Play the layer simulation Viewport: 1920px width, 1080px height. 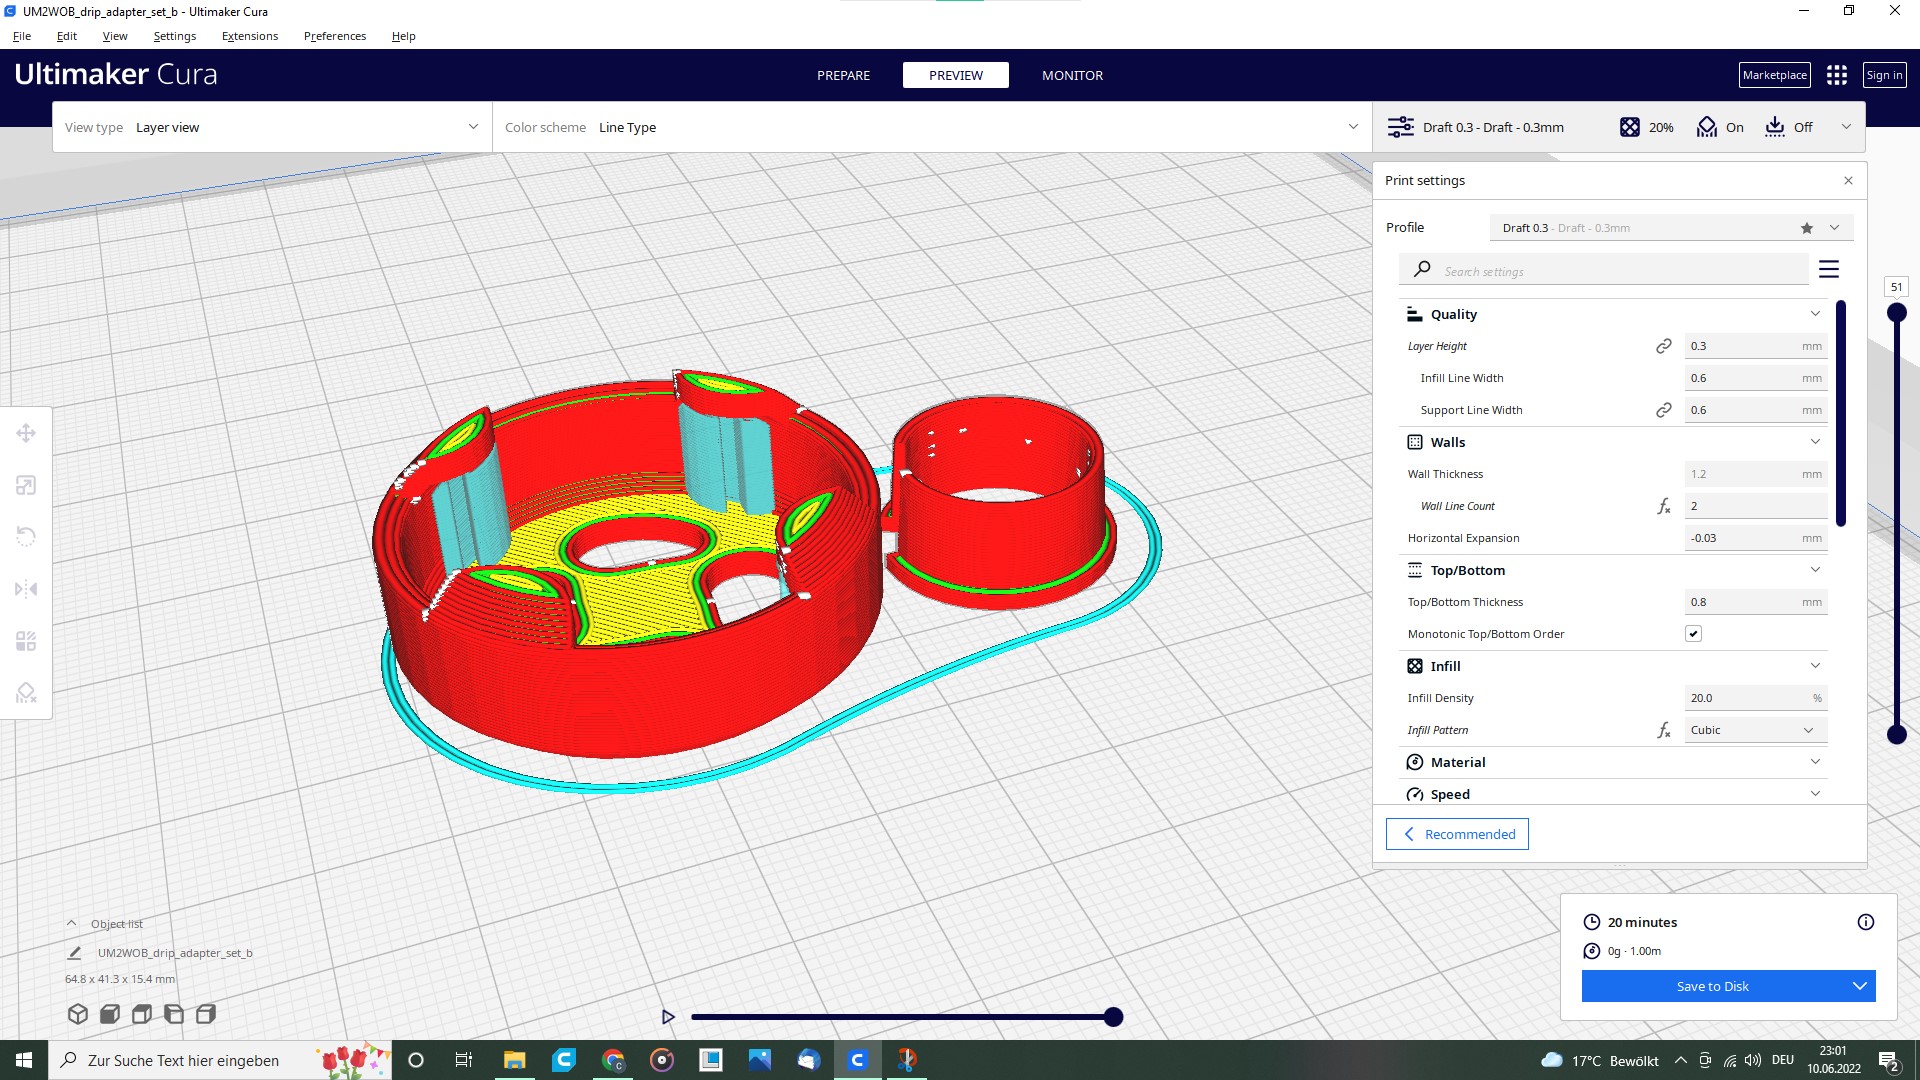click(668, 1017)
